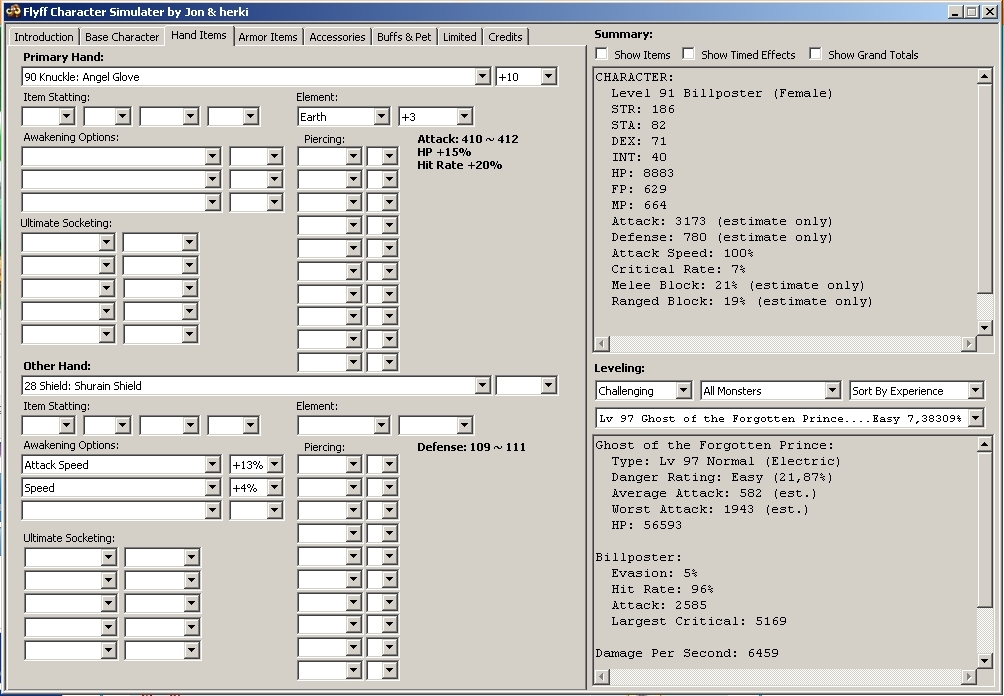Enable the Show Items checkbox
The width and height of the screenshot is (1004, 696).
(x=602, y=54)
